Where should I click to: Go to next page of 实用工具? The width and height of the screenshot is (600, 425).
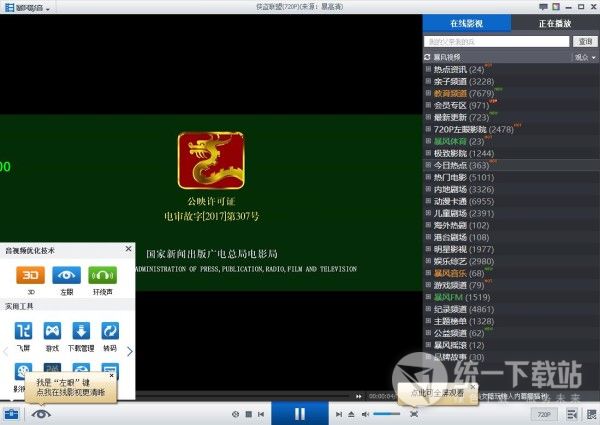pyautogui.click(x=130, y=351)
